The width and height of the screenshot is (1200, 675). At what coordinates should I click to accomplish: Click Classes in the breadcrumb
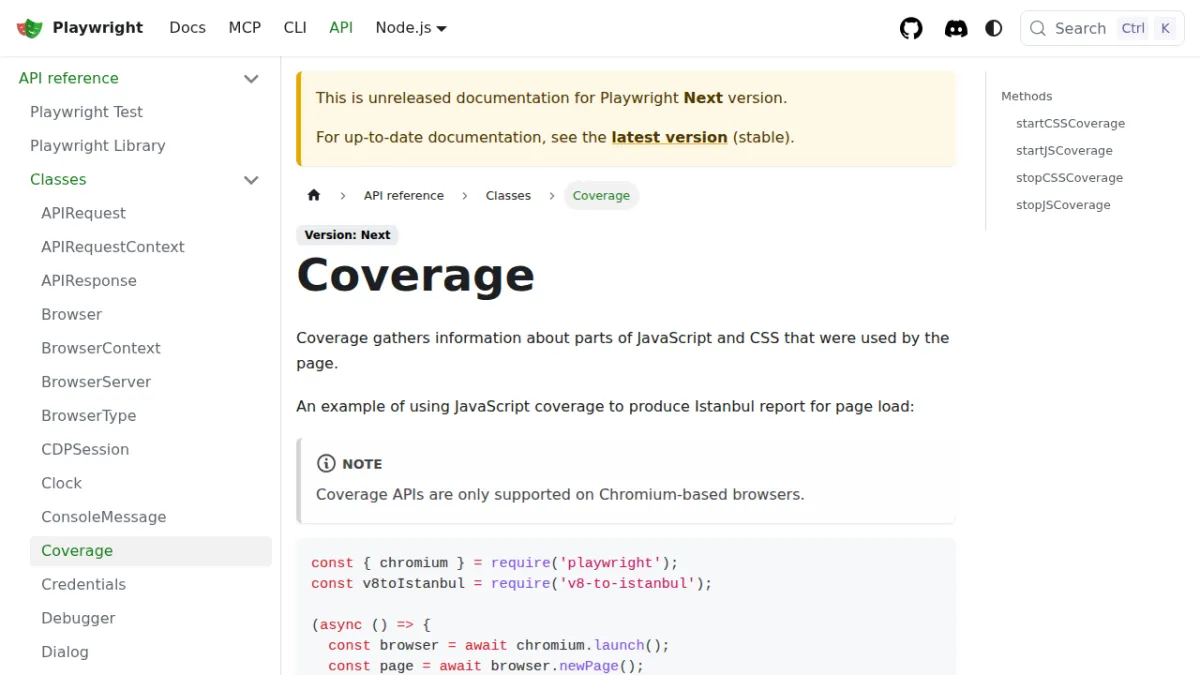[508, 195]
